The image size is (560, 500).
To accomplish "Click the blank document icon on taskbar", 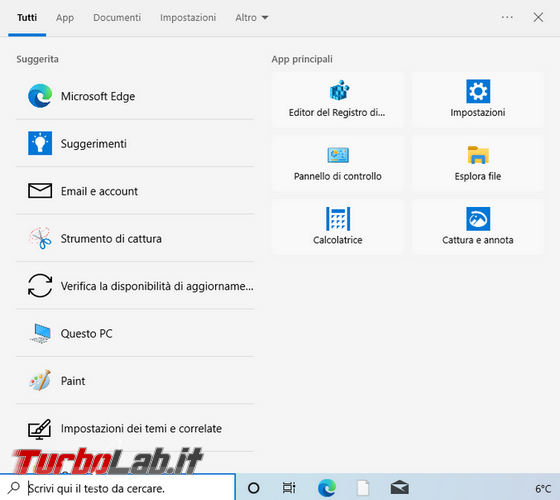I will coord(363,488).
